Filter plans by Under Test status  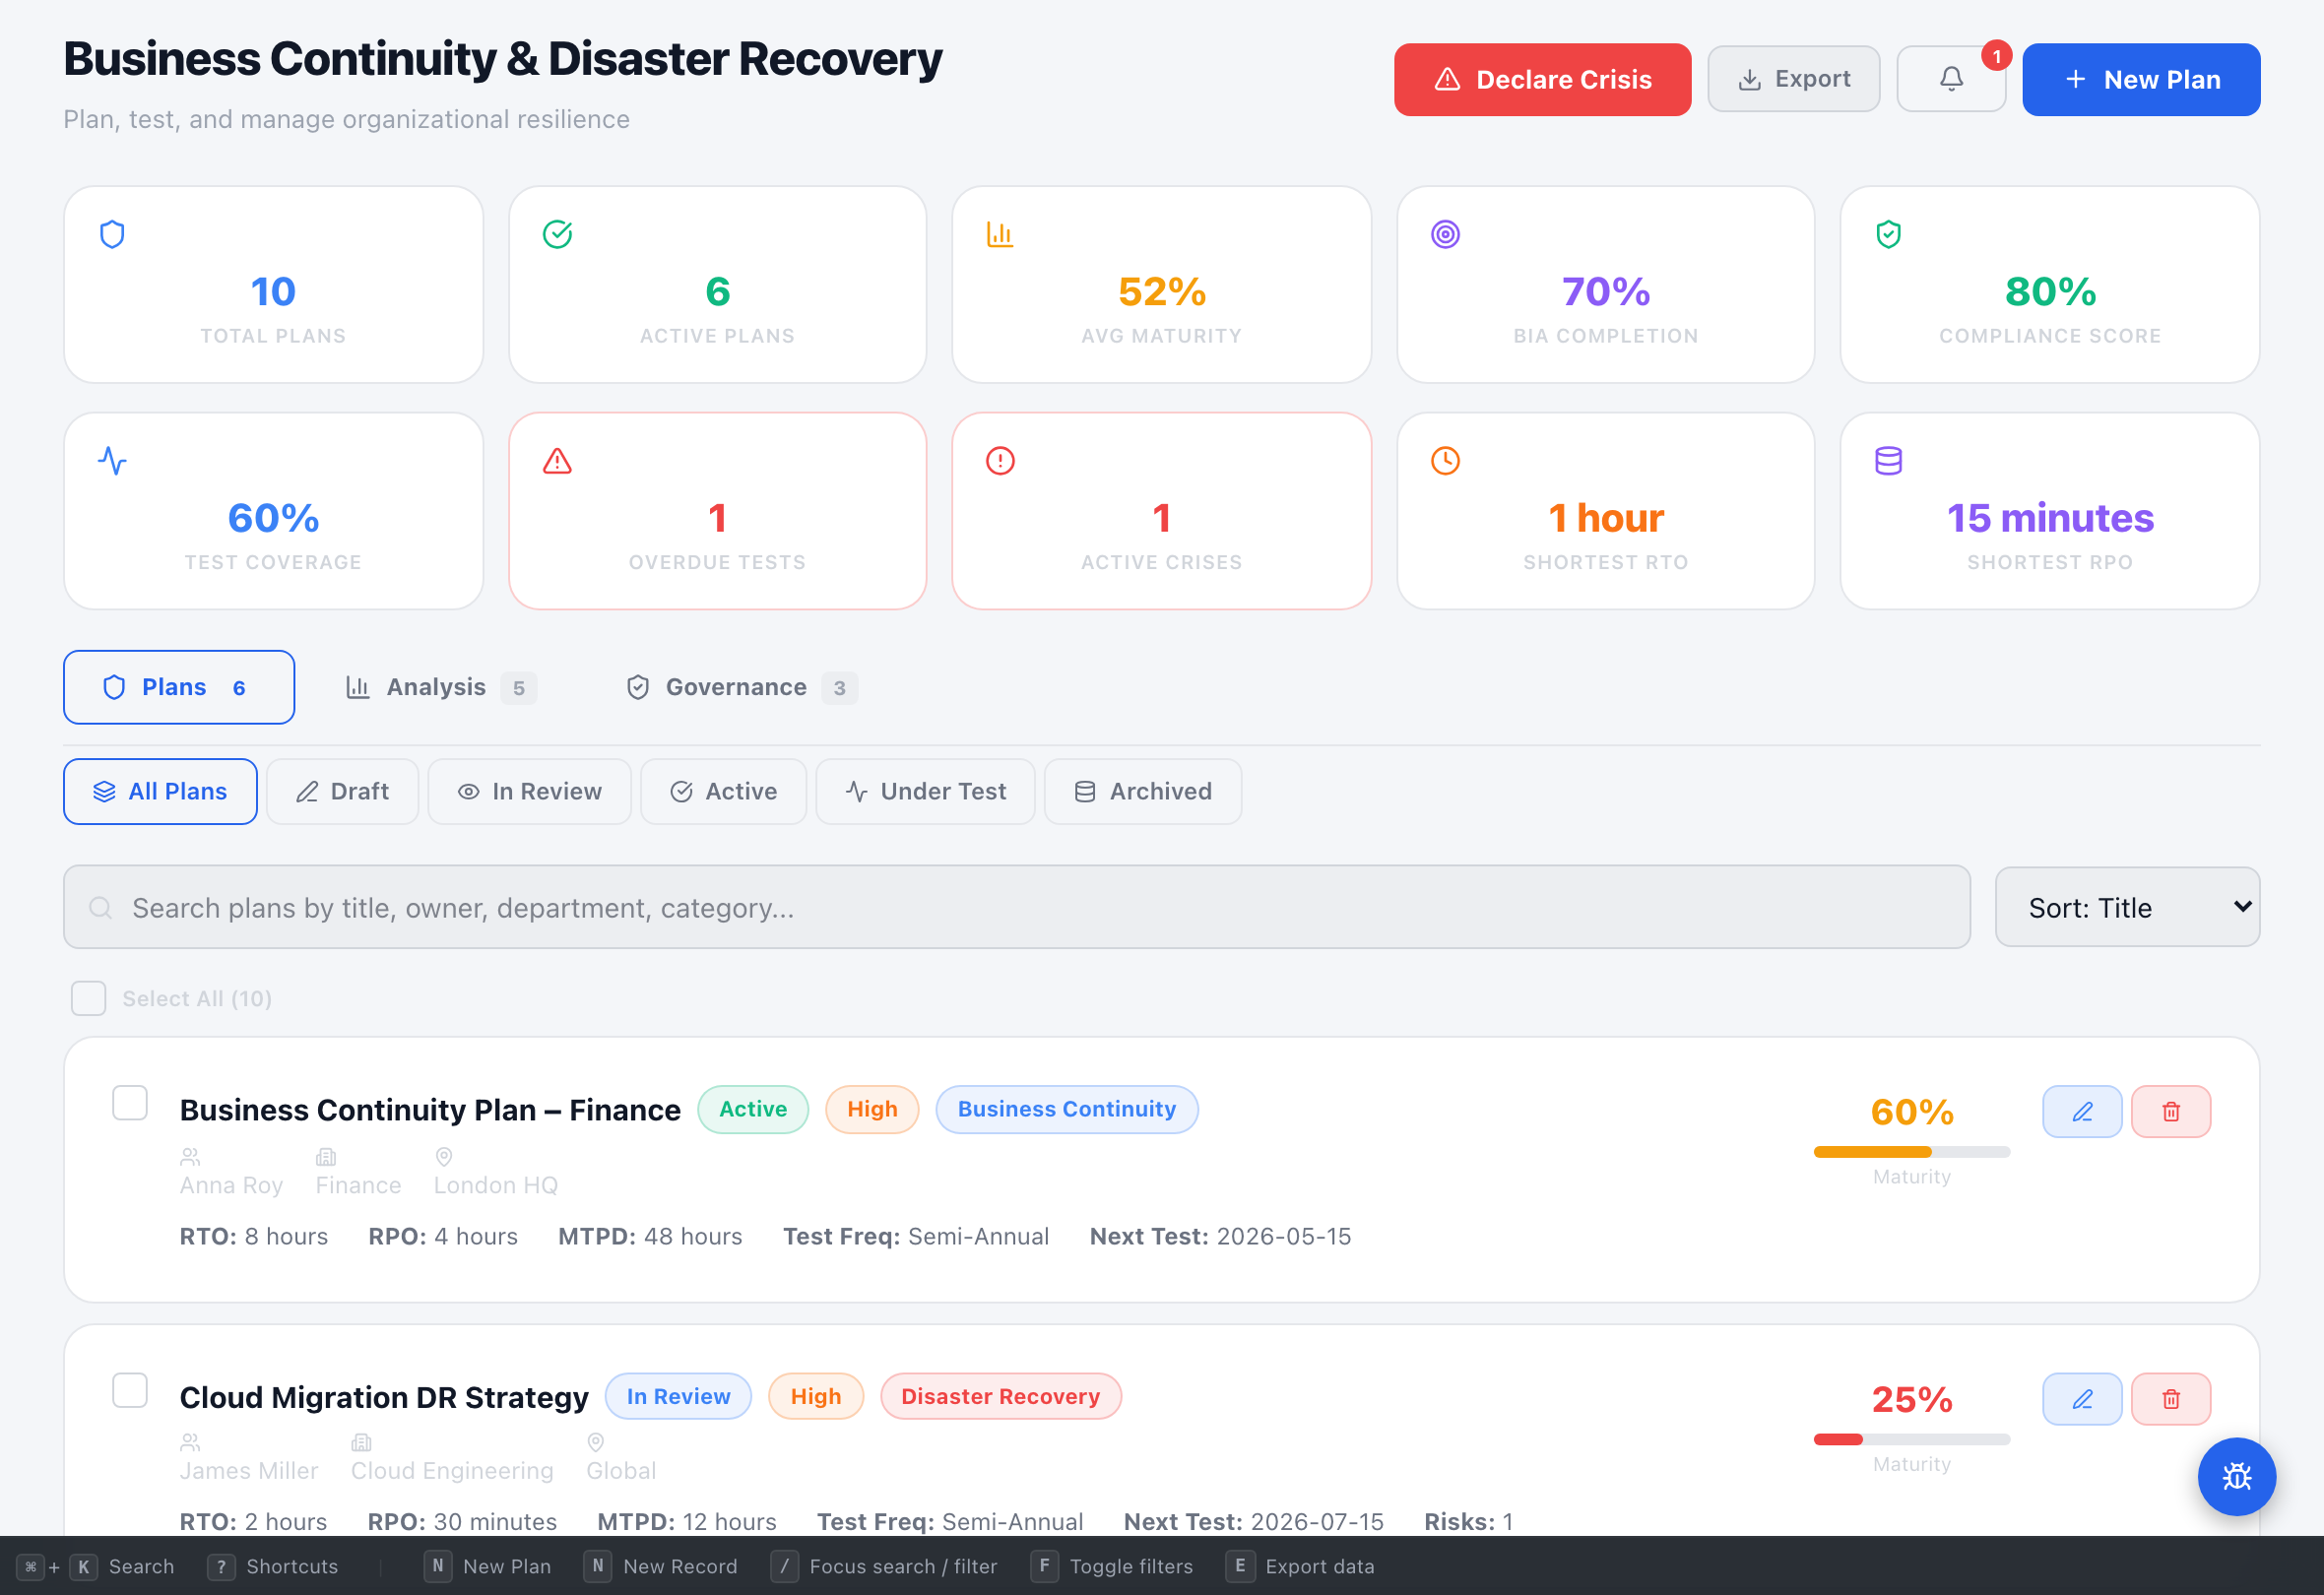pyautogui.click(x=925, y=791)
